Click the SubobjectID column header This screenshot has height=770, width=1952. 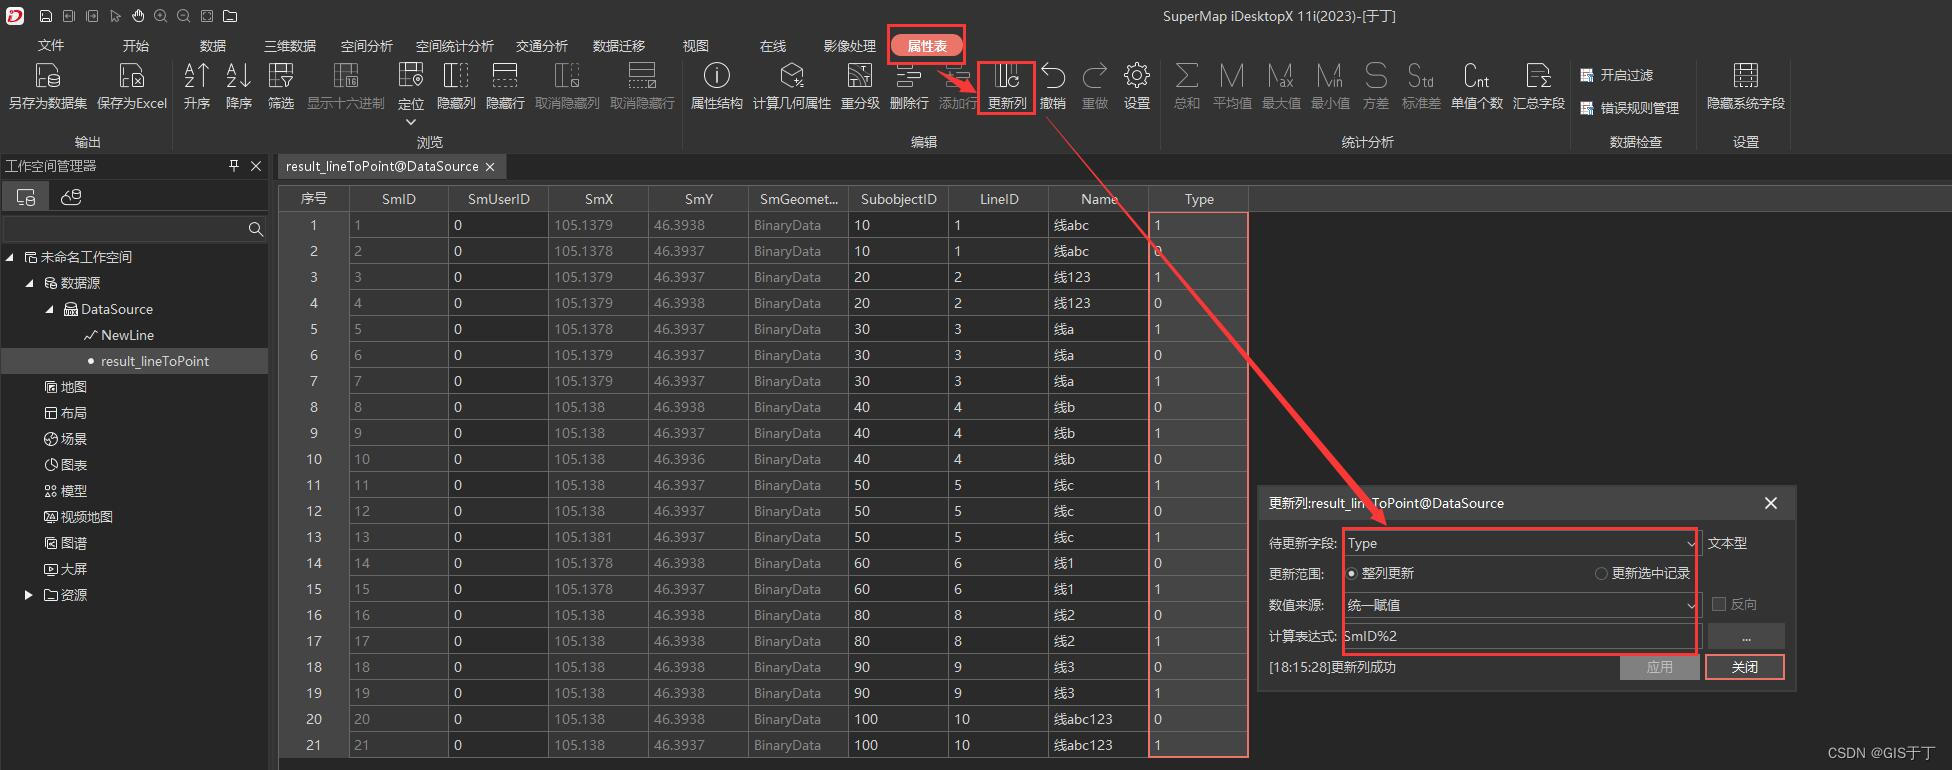point(898,199)
